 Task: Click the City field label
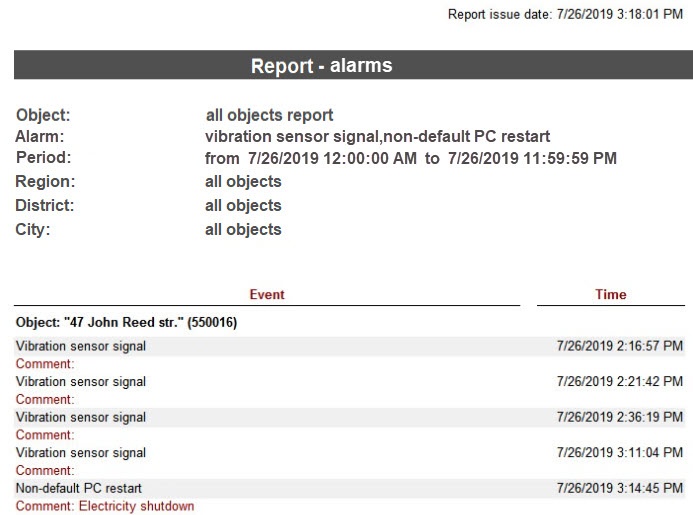click(33, 229)
